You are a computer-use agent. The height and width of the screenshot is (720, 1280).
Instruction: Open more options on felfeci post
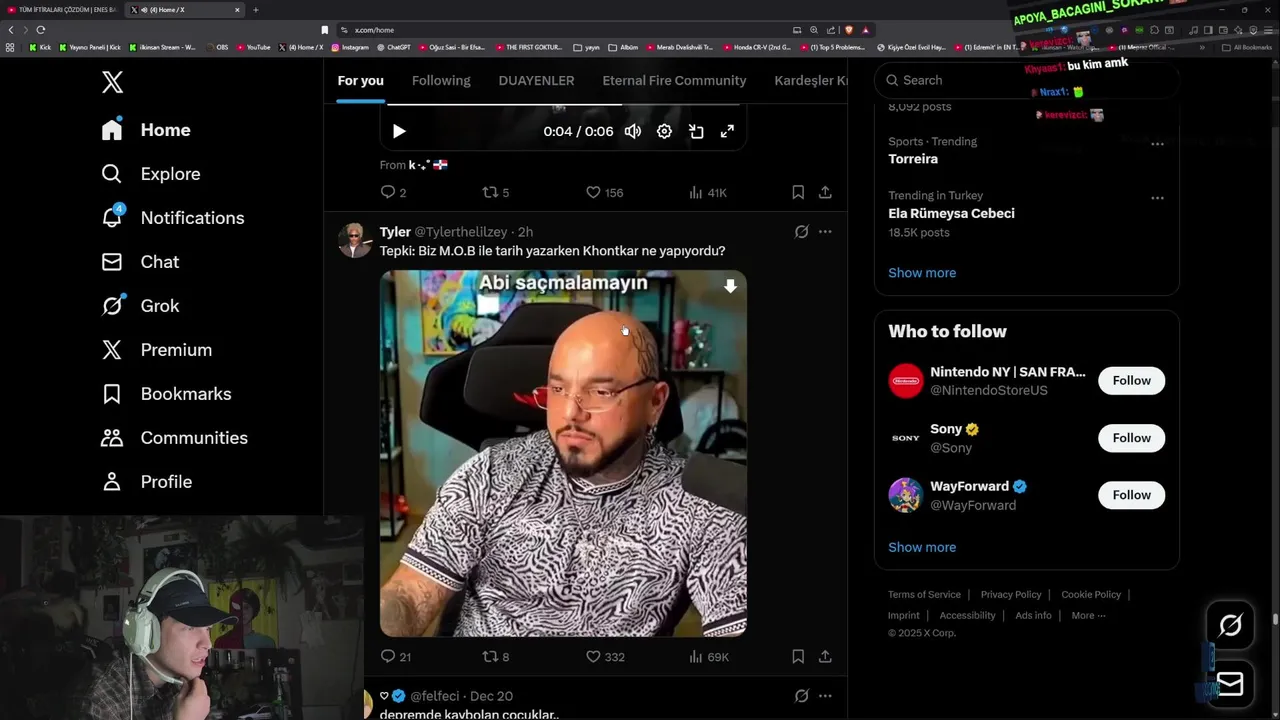click(x=825, y=696)
